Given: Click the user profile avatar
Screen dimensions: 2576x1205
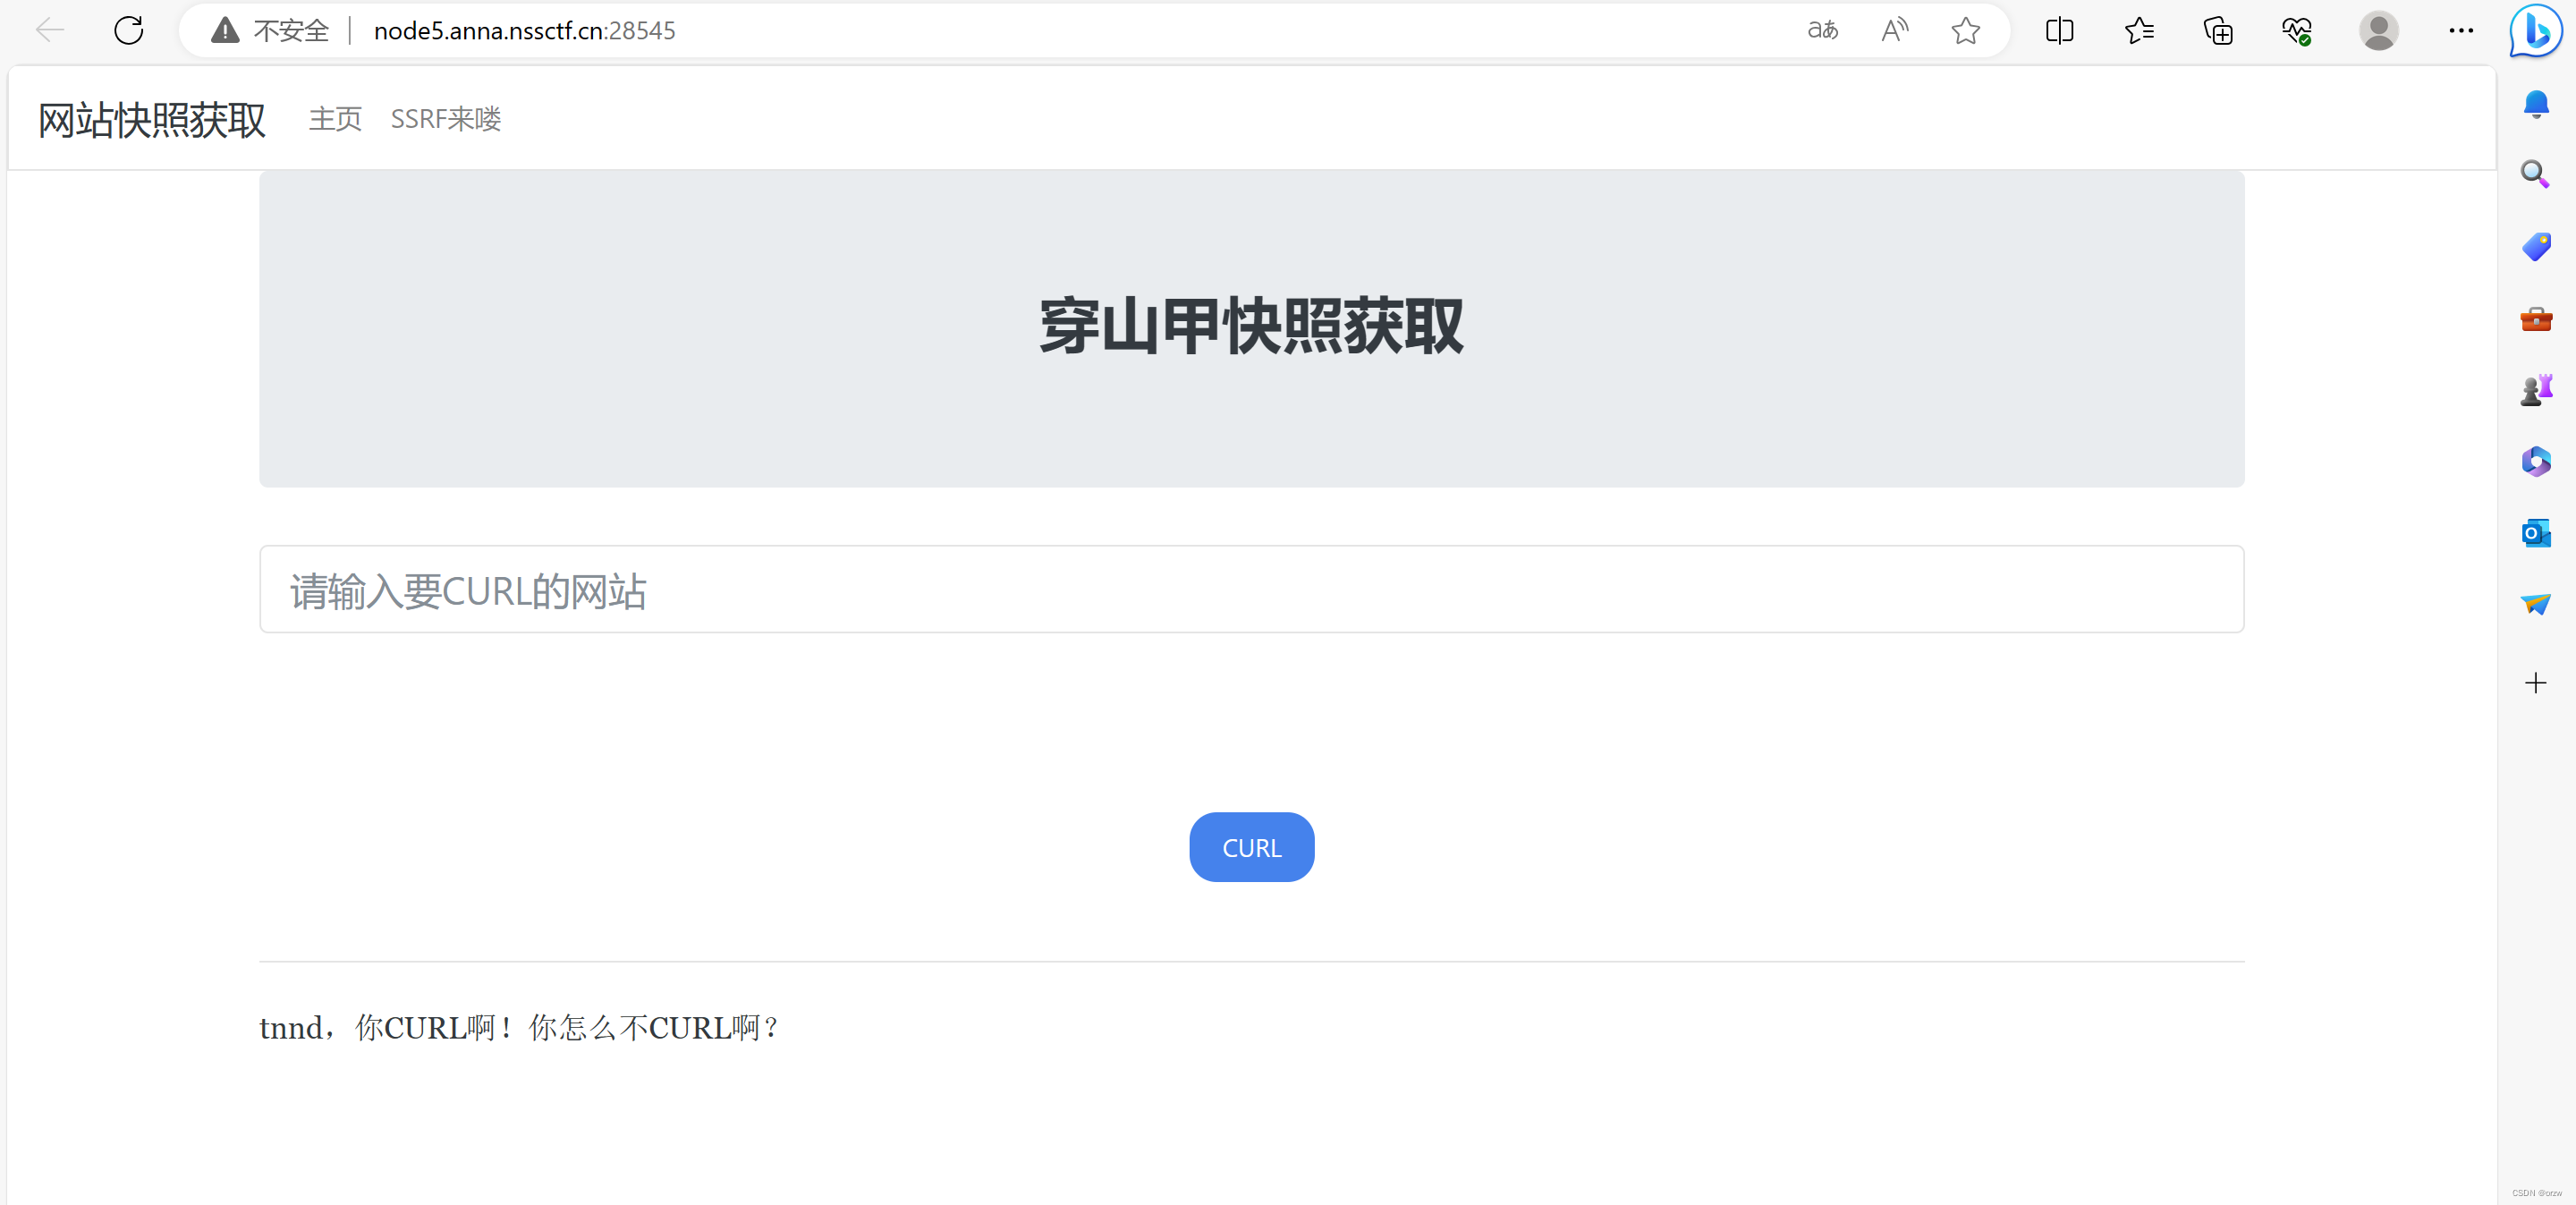Looking at the screenshot, I should (2378, 31).
